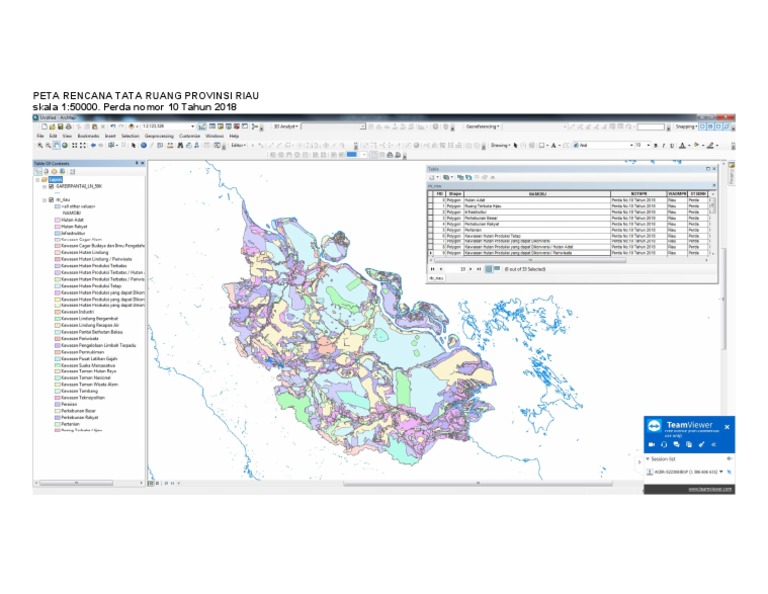Open the File menu
This screenshot has width=768, height=594.
(41, 136)
